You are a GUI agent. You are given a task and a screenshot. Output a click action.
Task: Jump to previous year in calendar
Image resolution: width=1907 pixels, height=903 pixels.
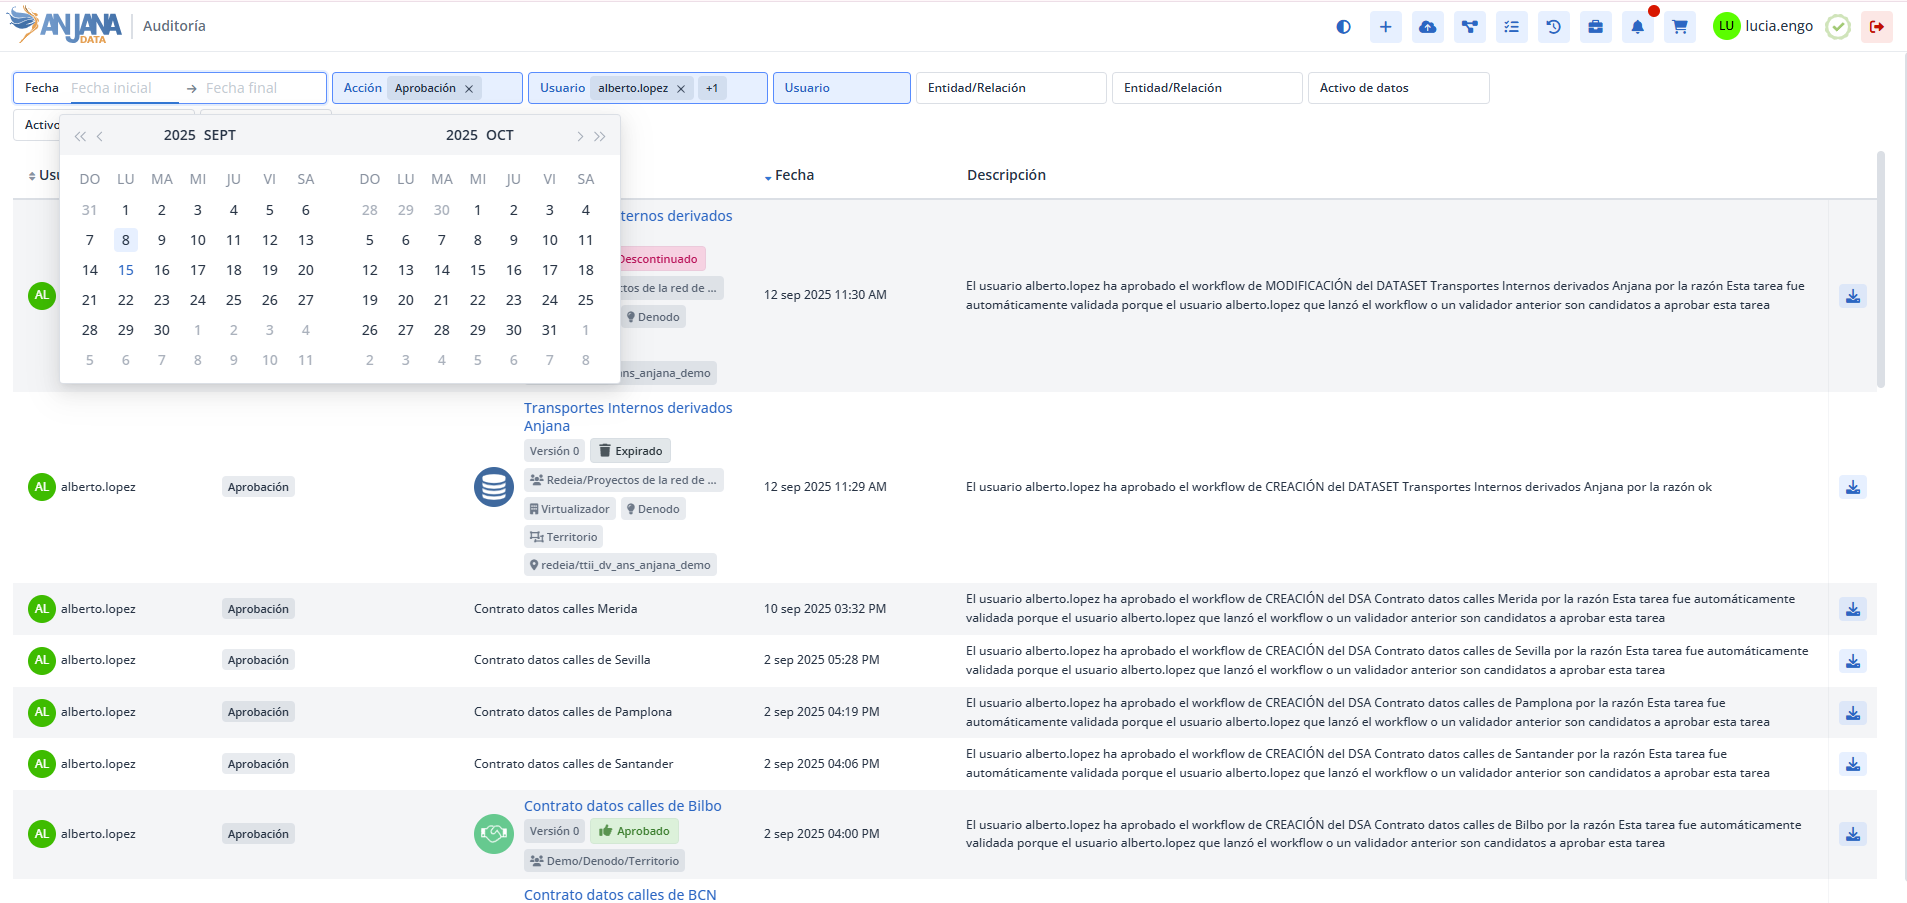[x=80, y=136]
